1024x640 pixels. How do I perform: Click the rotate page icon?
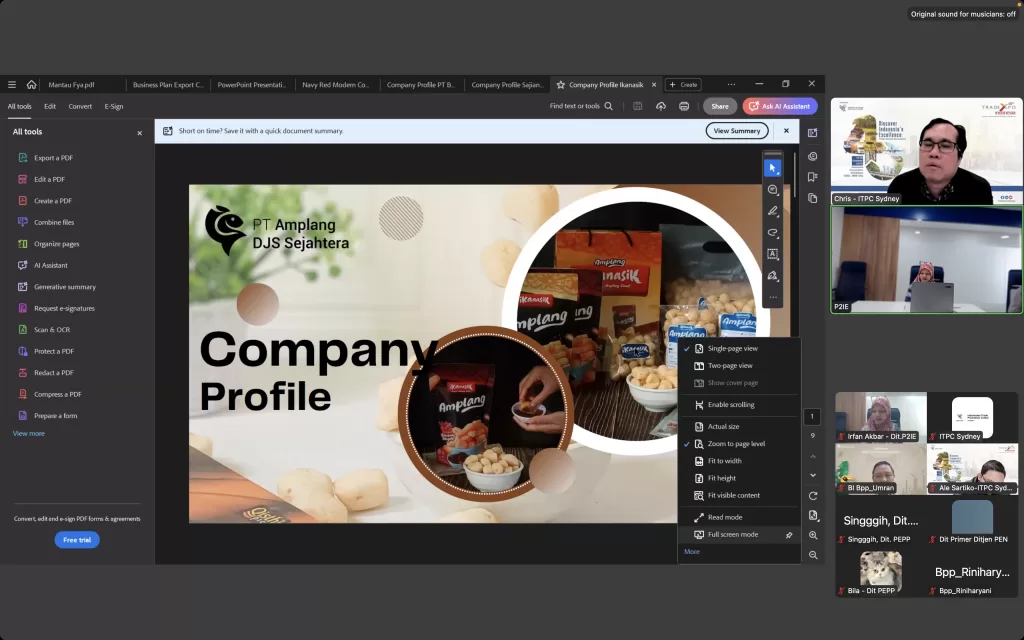coord(813,496)
